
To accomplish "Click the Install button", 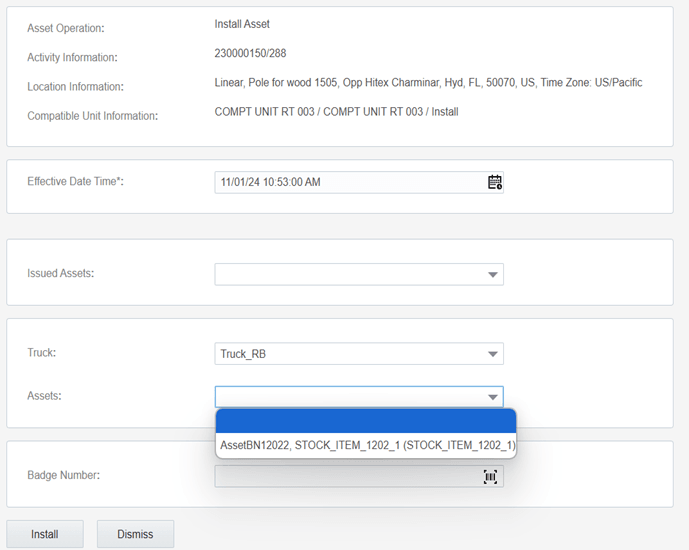I will pos(45,534).
